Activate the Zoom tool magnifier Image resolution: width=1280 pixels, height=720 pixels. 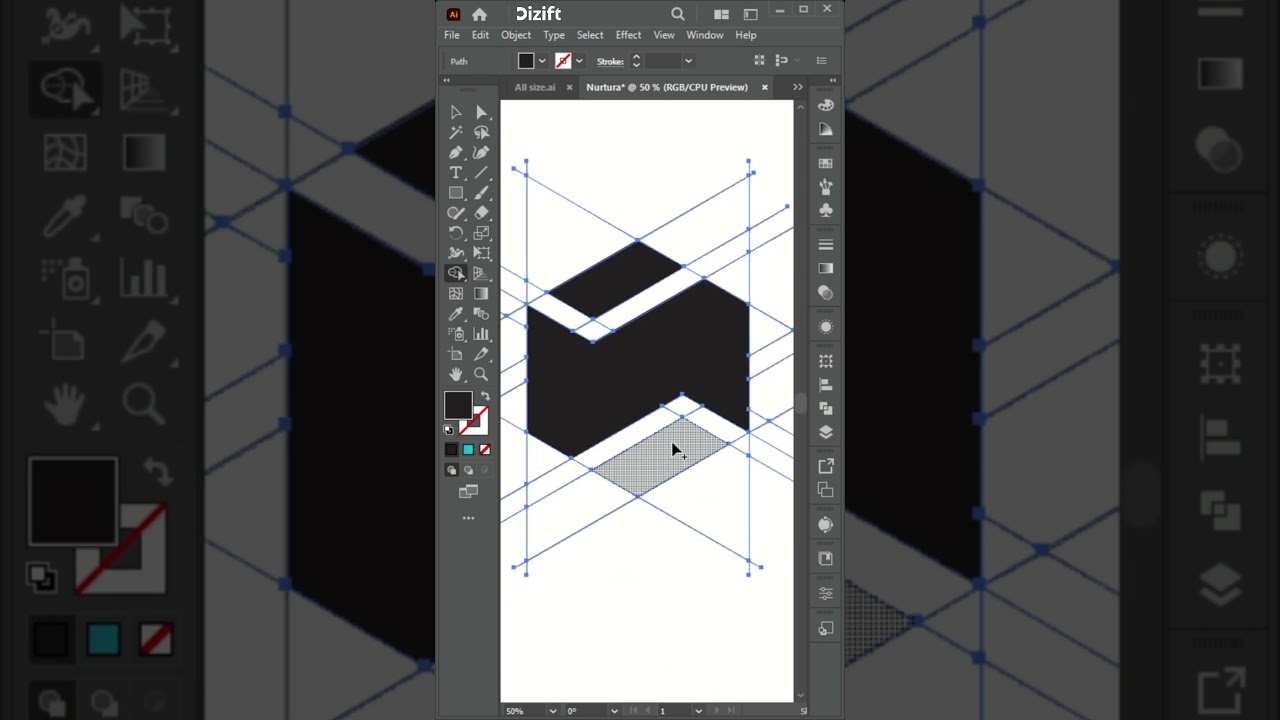(x=481, y=374)
